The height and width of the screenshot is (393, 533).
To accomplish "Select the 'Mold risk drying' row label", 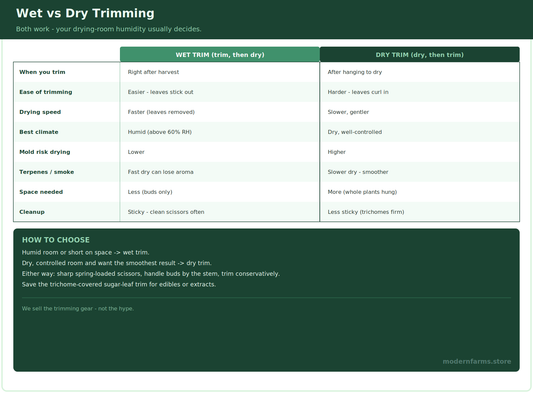I will point(45,152).
